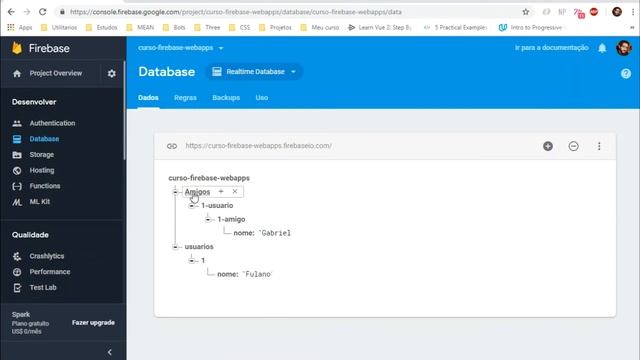Click the notifications bell icon
Viewport: 640px width, 360px height.
pyautogui.click(x=602, y=48)
